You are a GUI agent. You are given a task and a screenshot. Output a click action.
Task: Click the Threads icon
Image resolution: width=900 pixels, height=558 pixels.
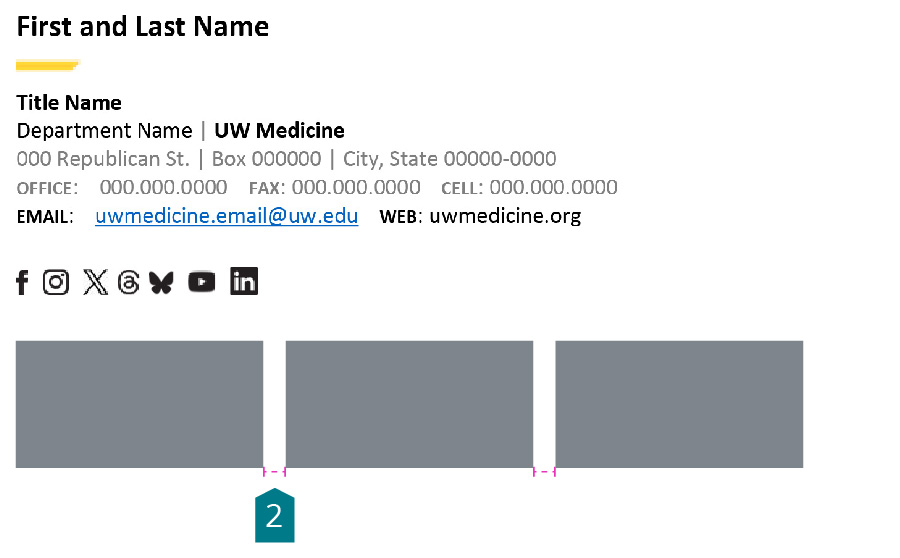click(128, 283)
